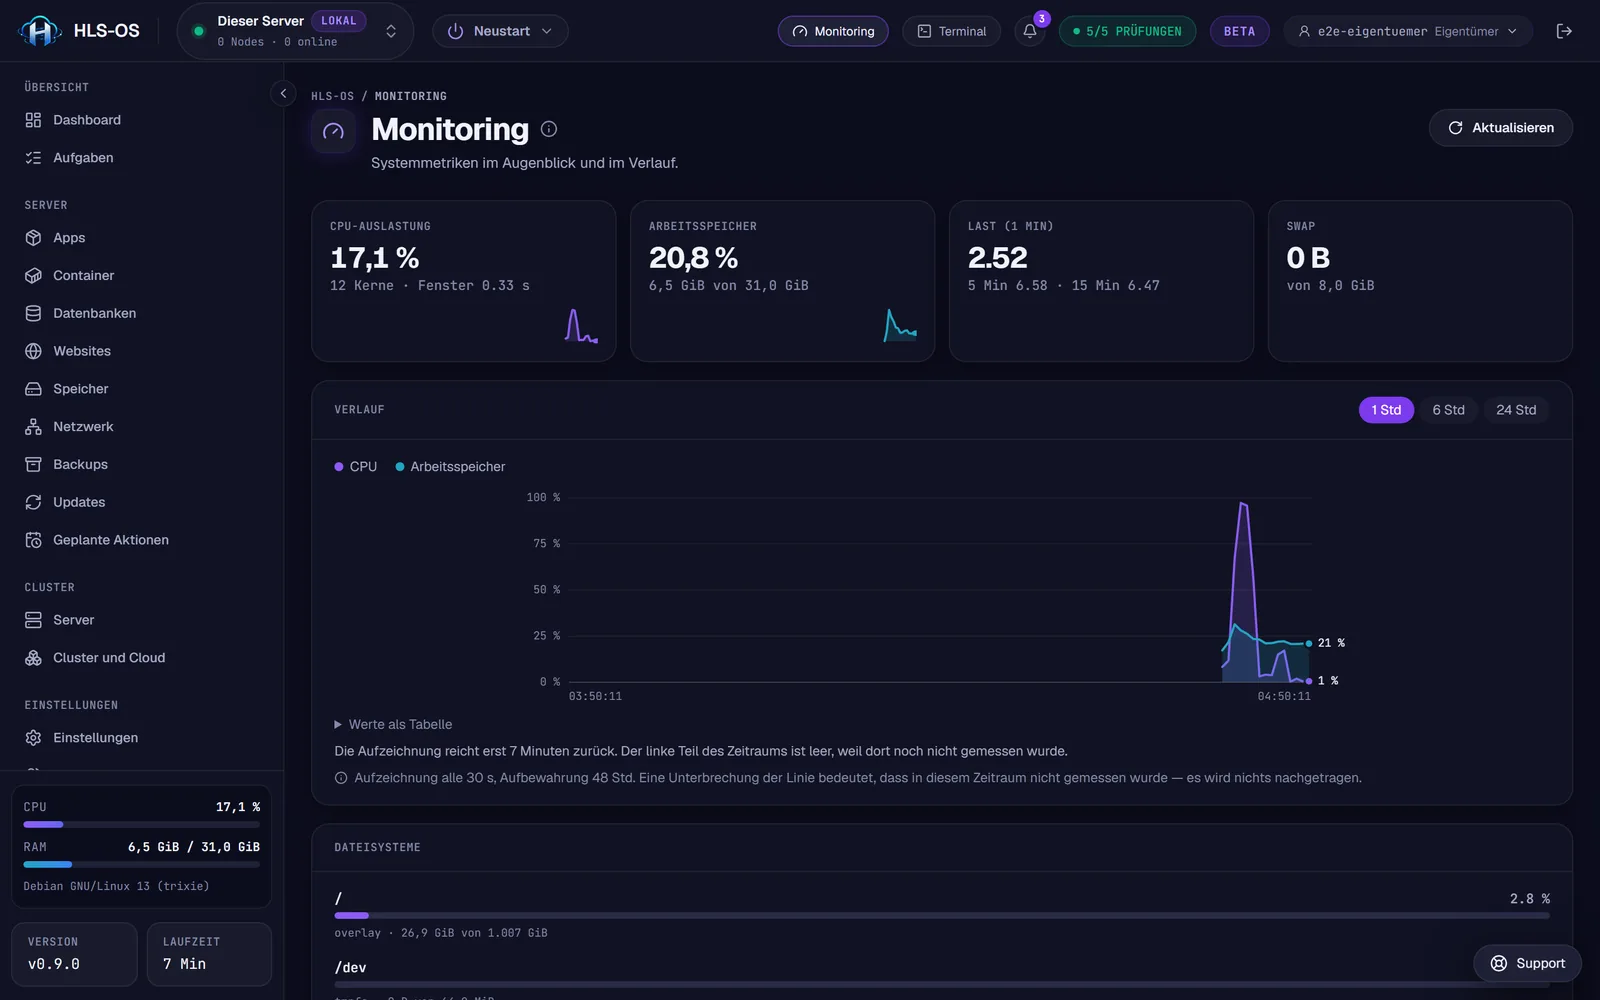Click the 5/5 Prüfungen status badge
Image resolution: width=1600 pixels, height=1000 pixels.
[x=1127, y=31]
